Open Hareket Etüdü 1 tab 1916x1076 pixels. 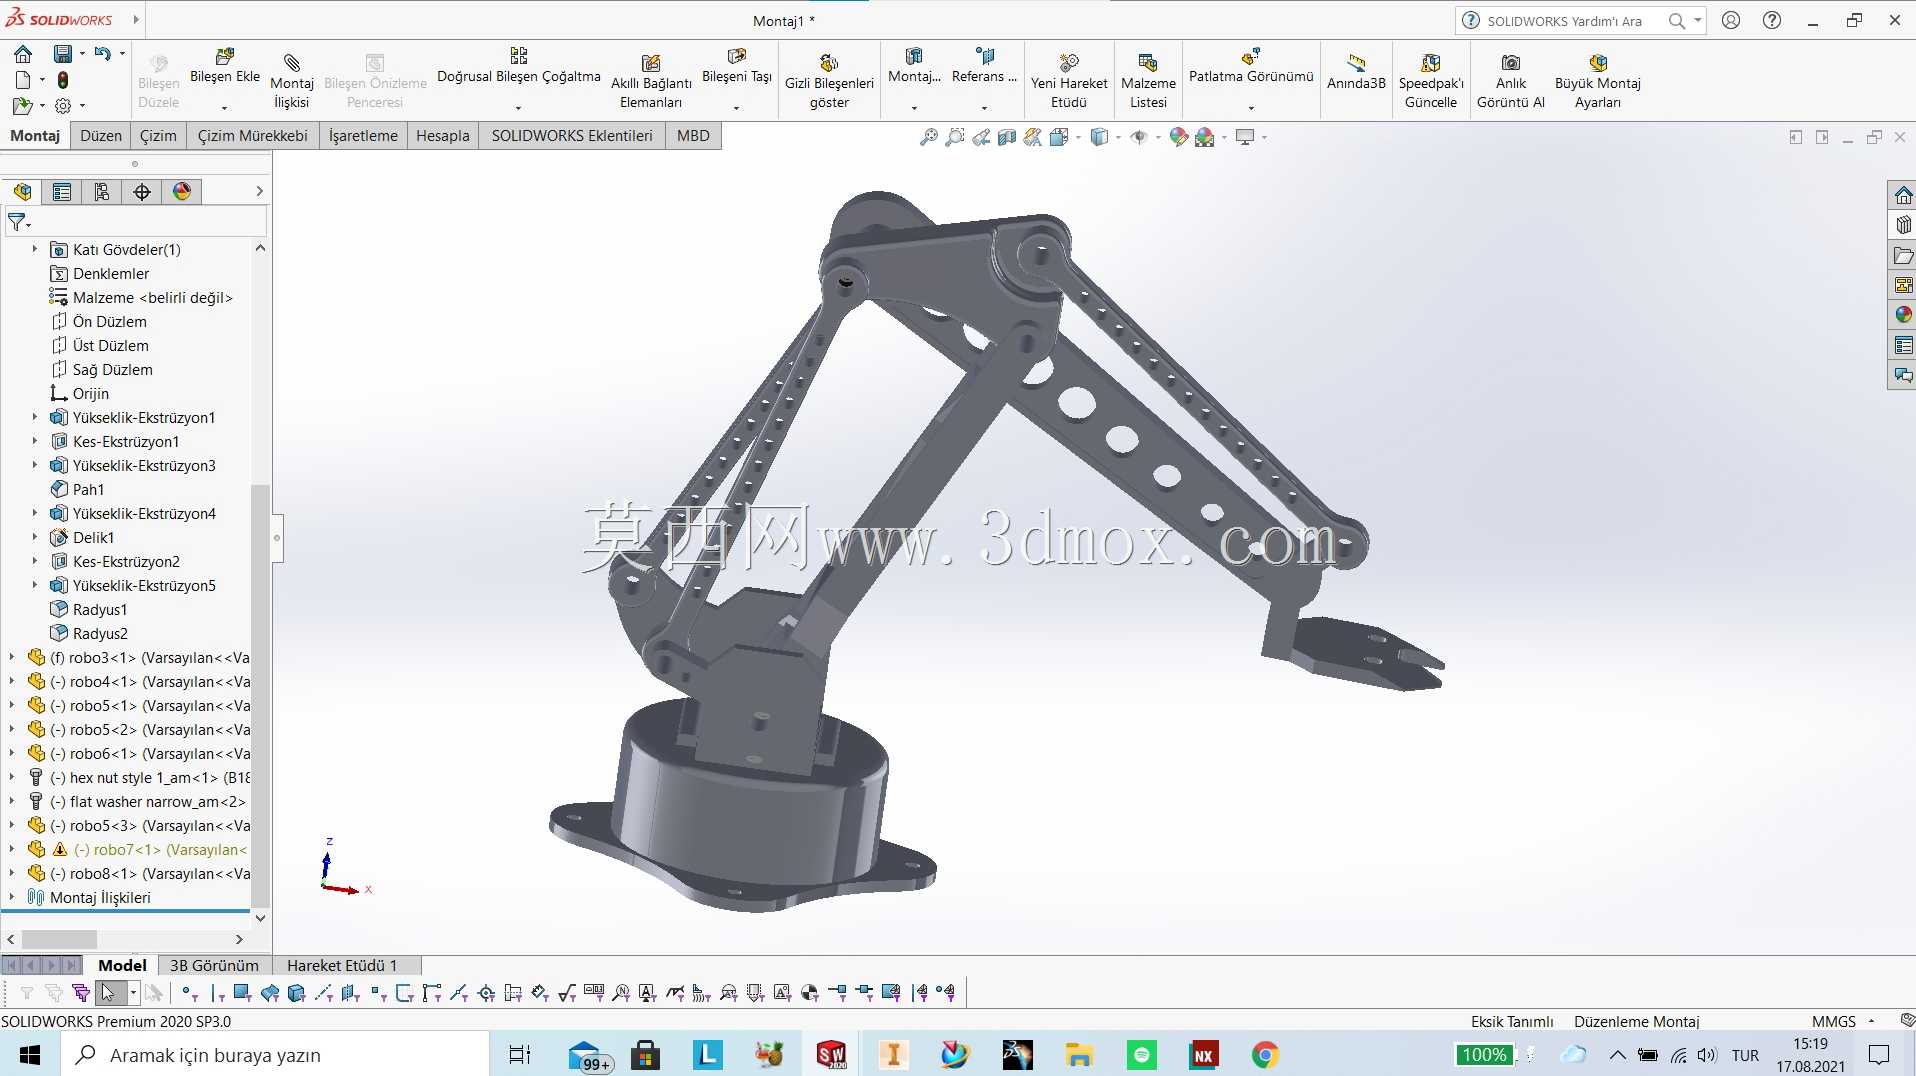(x=342, y=965)
